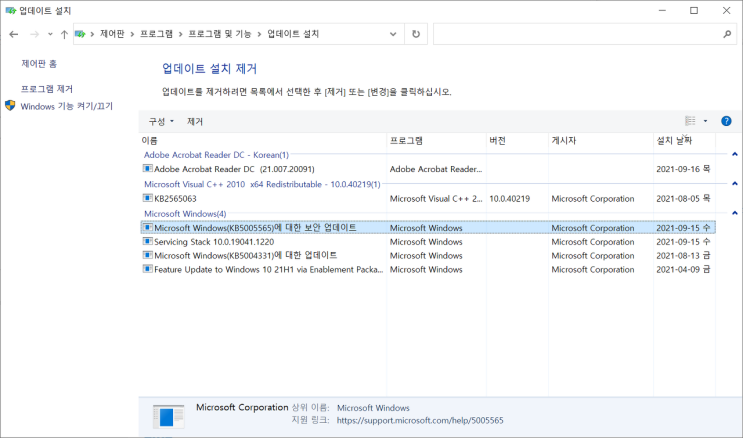Screen dimensions: 743x438
Task: Refresh the update list
Action: (416, 34)
